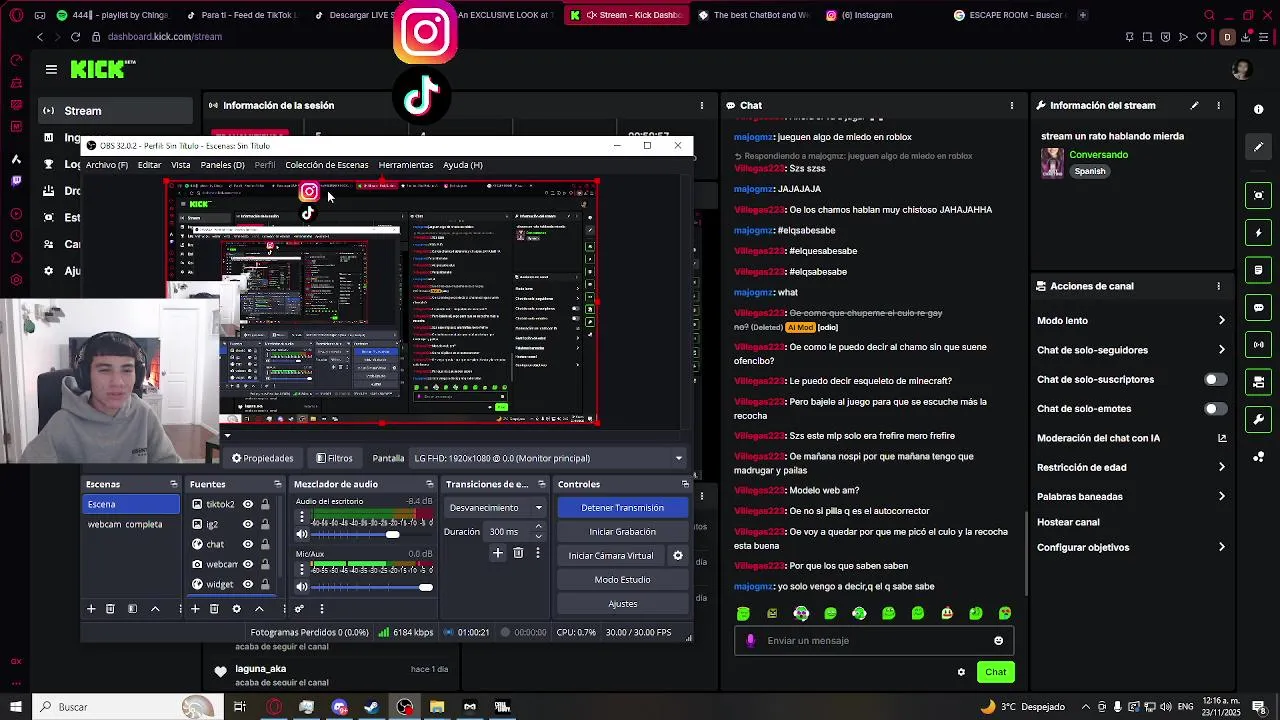Expand Chat de solo-seguidores options

point(1221,350)
